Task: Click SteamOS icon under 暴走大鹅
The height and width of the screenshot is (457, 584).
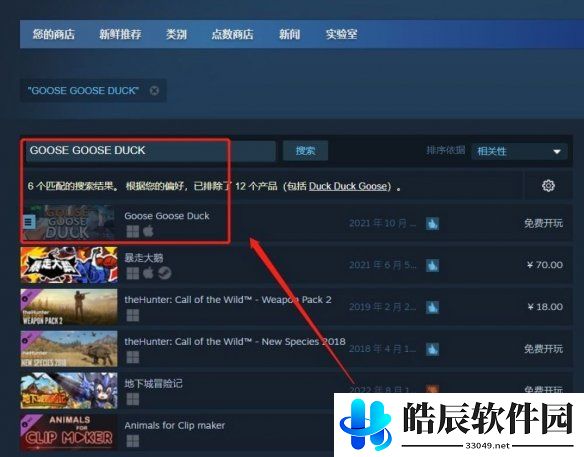Action: pos(164,273)
